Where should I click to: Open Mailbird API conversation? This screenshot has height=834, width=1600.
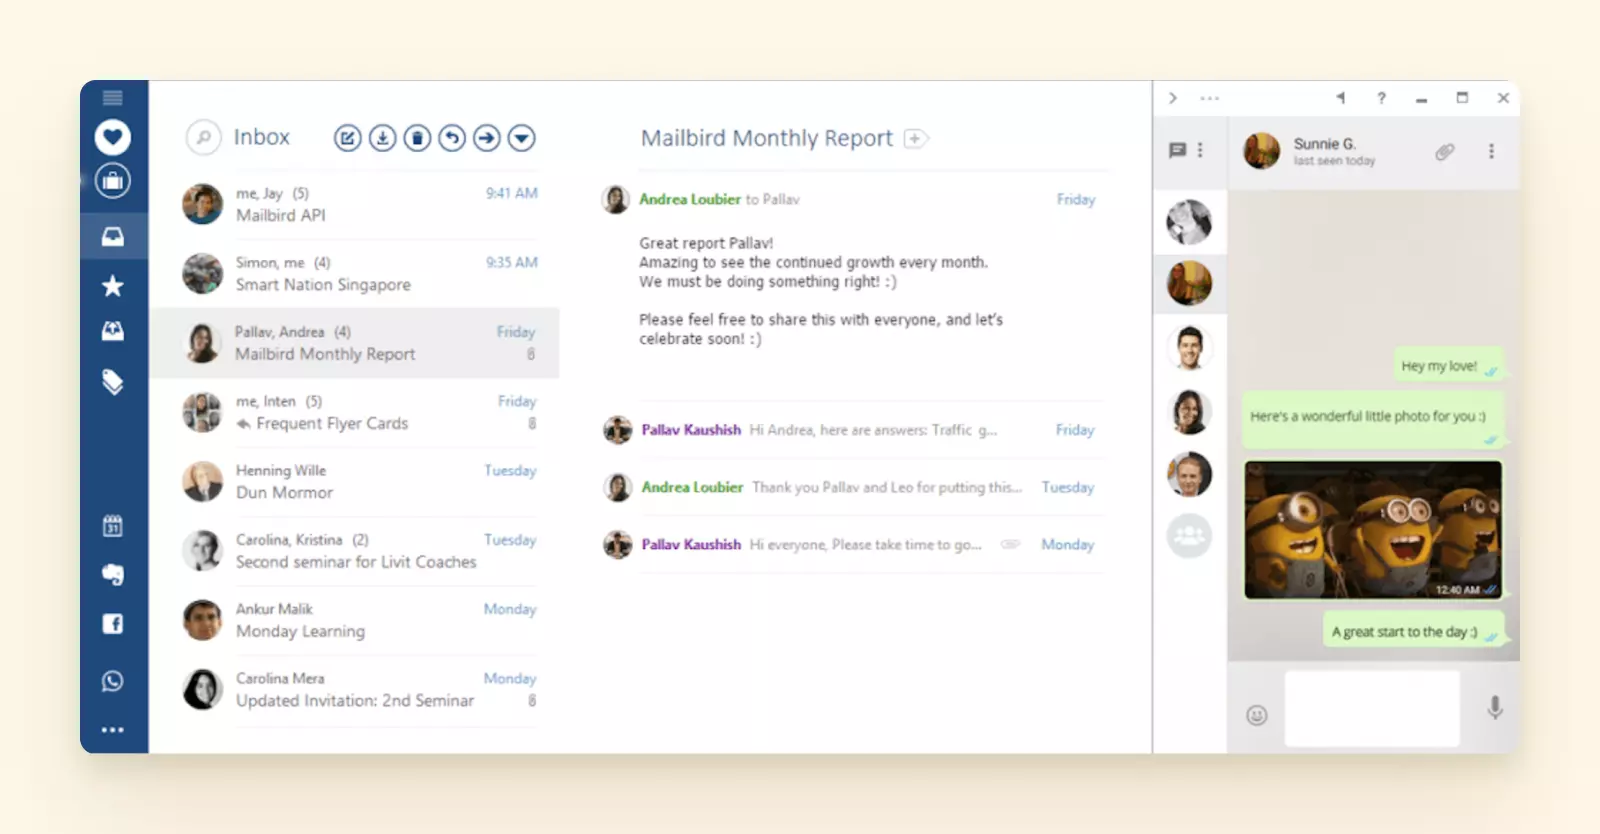tap(355, 204)
